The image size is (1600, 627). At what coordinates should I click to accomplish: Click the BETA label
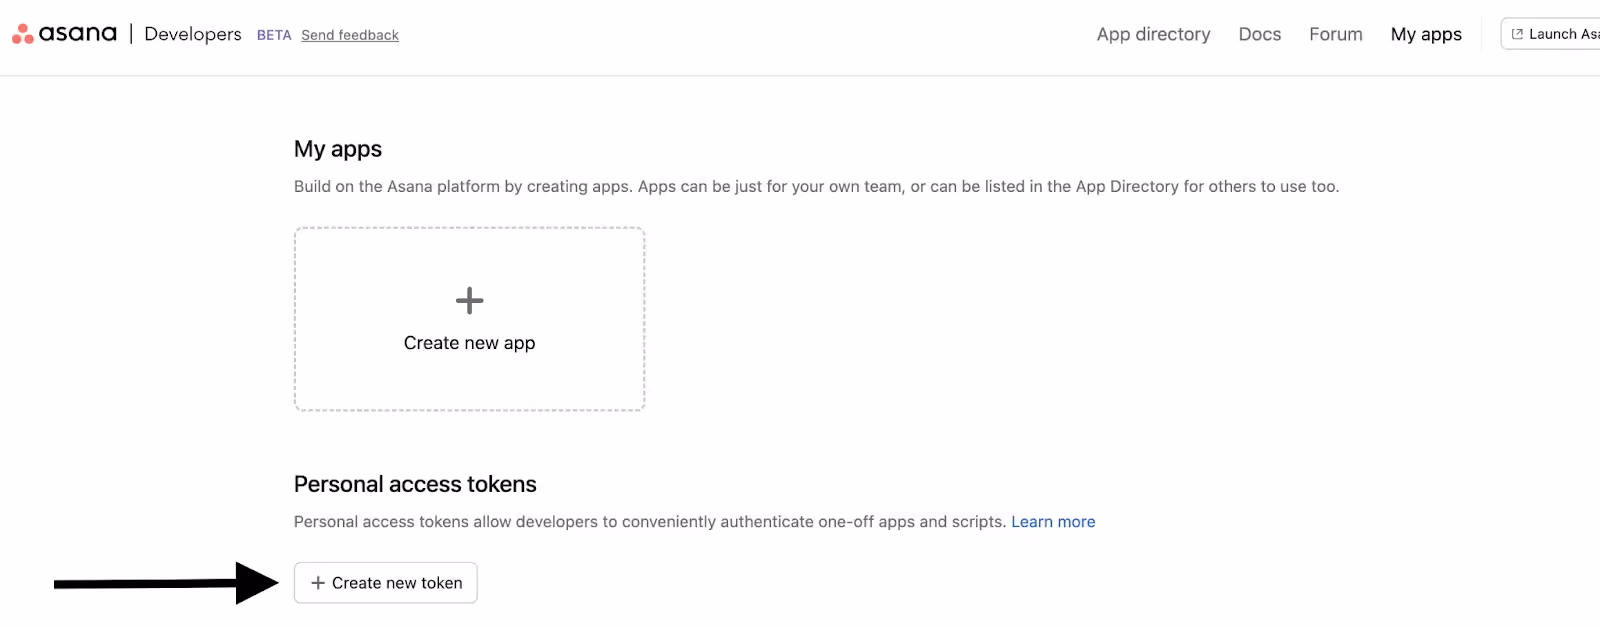click(x=274, y=35)
